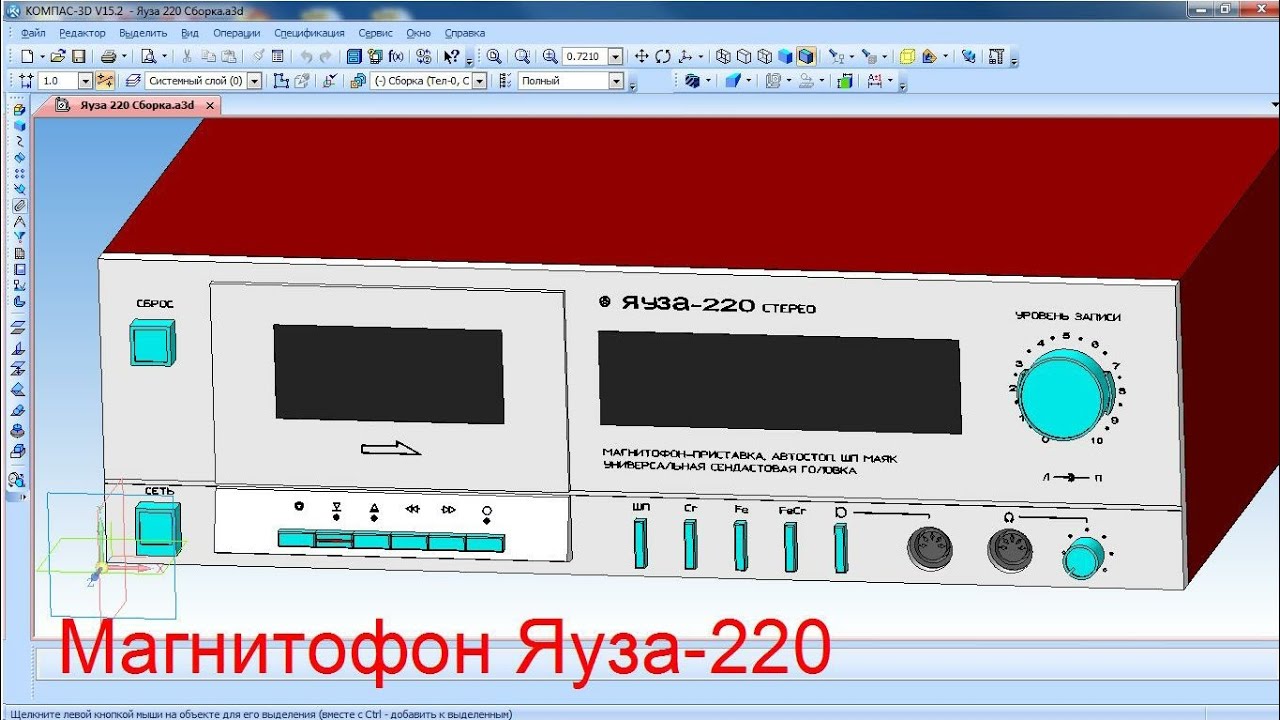Expand the print dropdown arrow
The height and width of the screenshot is (720, 1280).
124,57
